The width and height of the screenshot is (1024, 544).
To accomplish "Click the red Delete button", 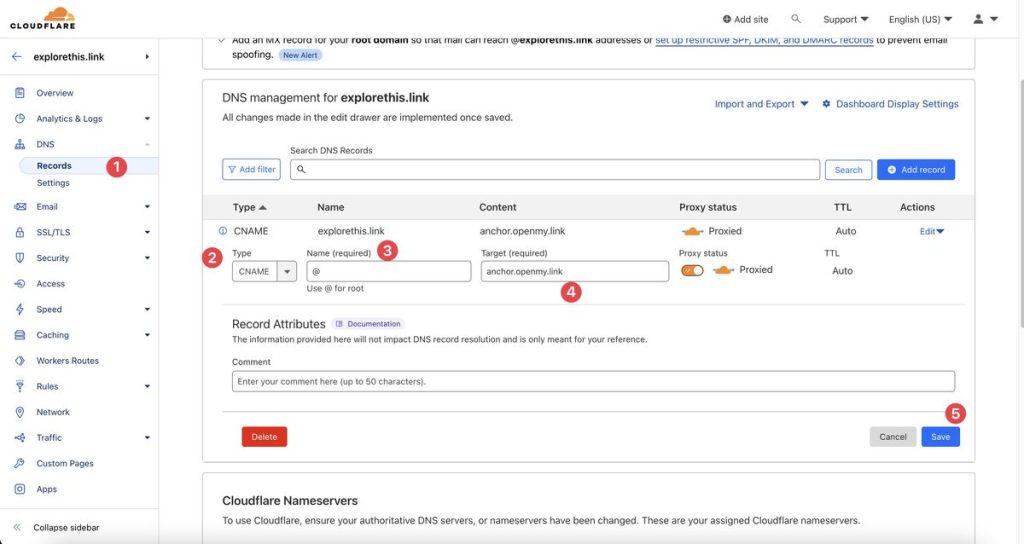I will 264,437.
